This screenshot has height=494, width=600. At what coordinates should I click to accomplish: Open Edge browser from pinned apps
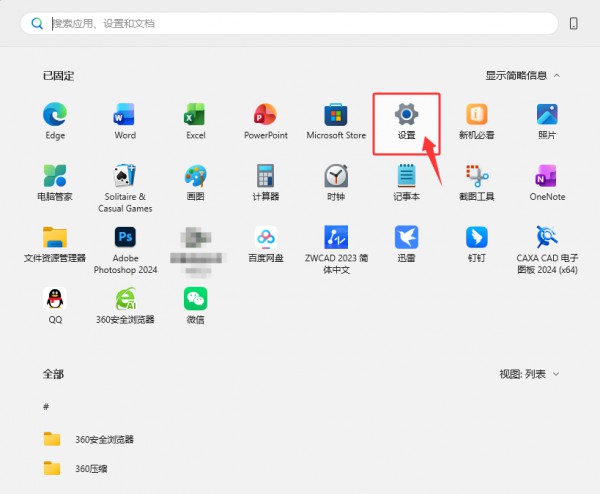[55, 121]
